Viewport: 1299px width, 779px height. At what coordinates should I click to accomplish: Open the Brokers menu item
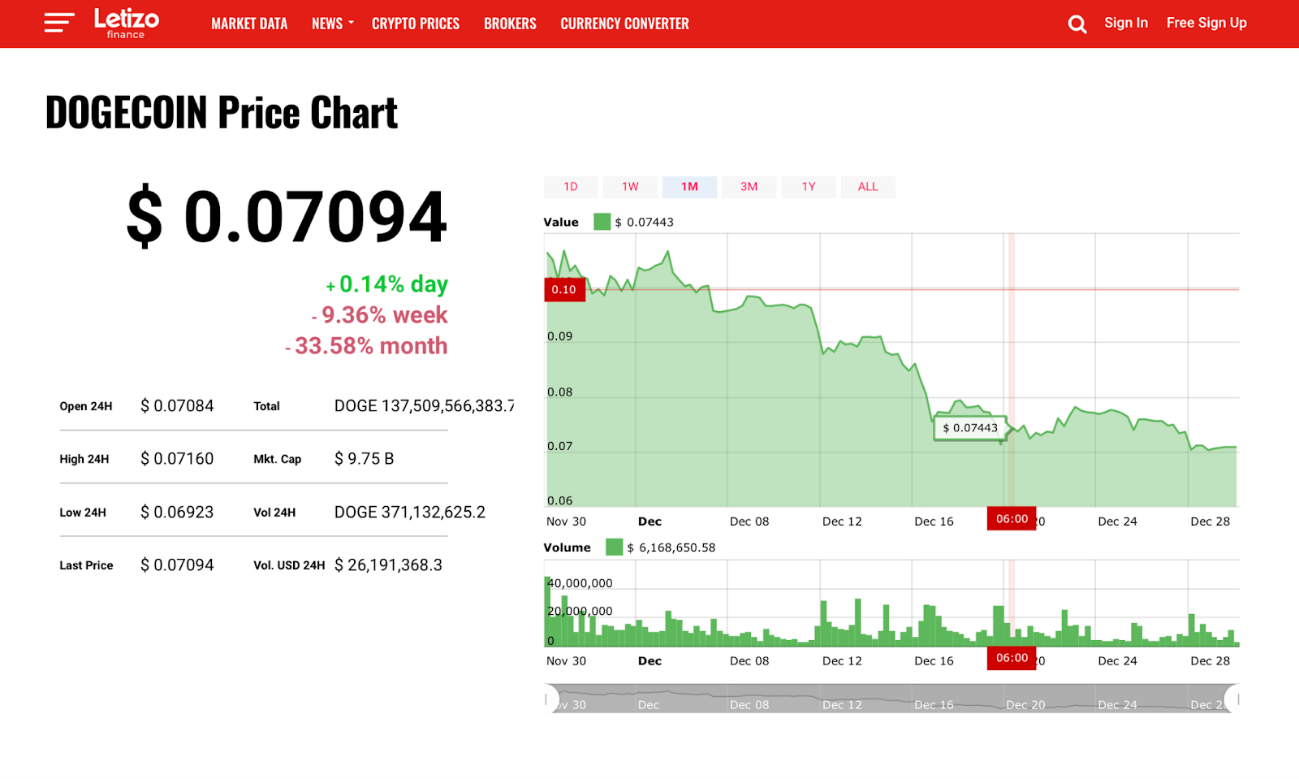coord(510,23)
